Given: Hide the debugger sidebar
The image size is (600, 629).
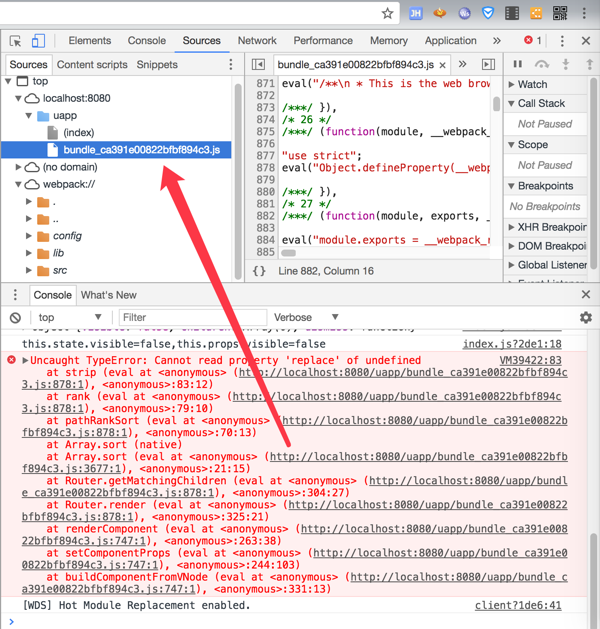Looking at the screenshot, I should coord(488,65).
